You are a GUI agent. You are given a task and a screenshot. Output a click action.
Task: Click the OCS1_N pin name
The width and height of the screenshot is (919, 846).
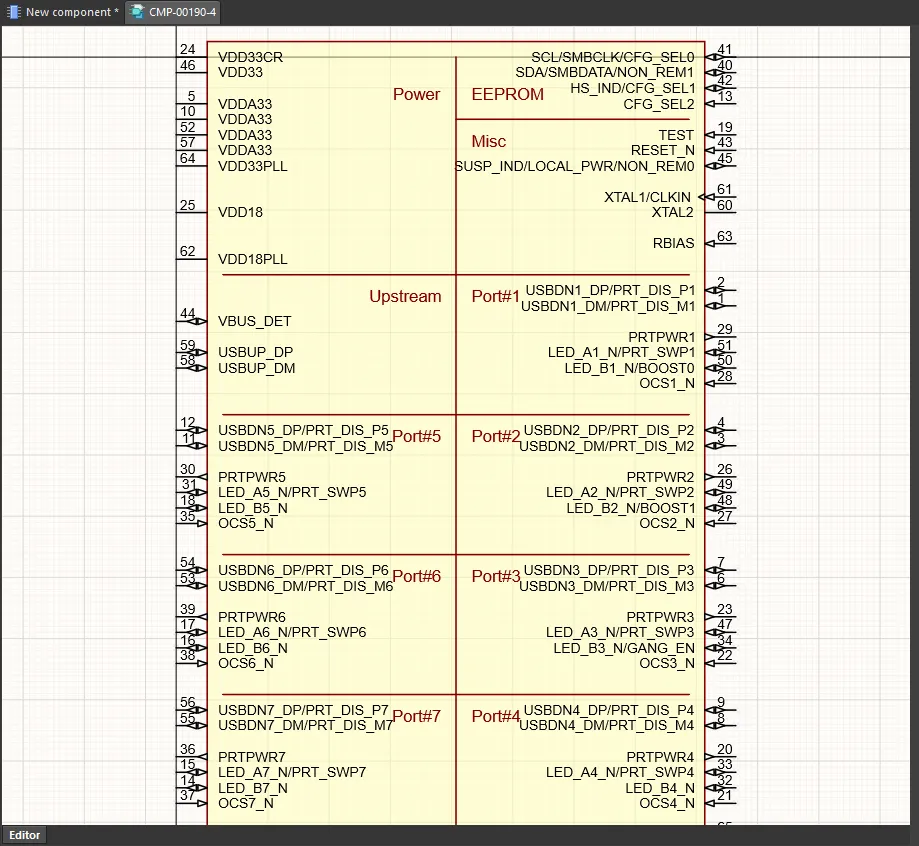click(667, 383)
